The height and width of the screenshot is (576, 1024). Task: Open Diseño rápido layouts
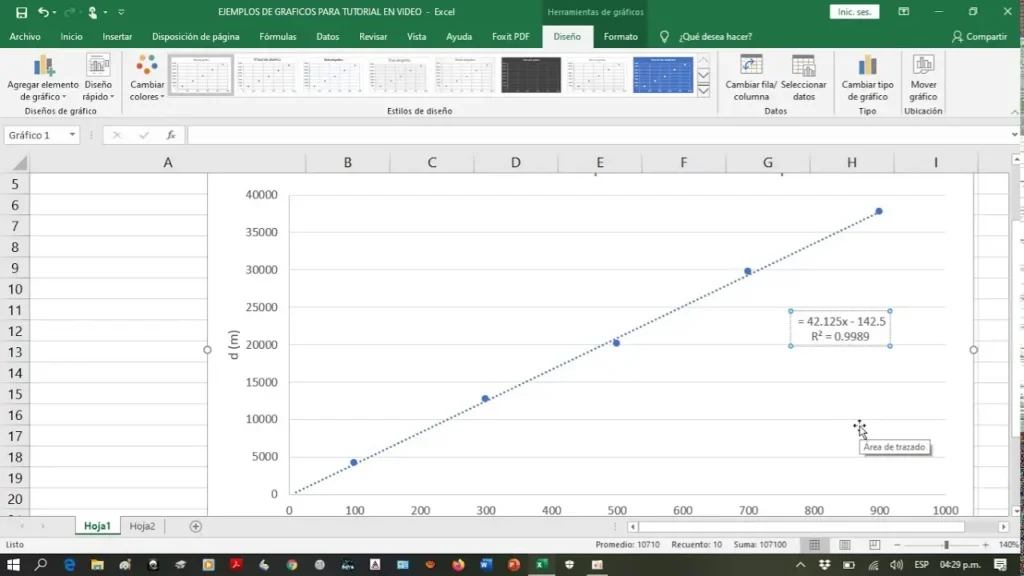[98, 67]
